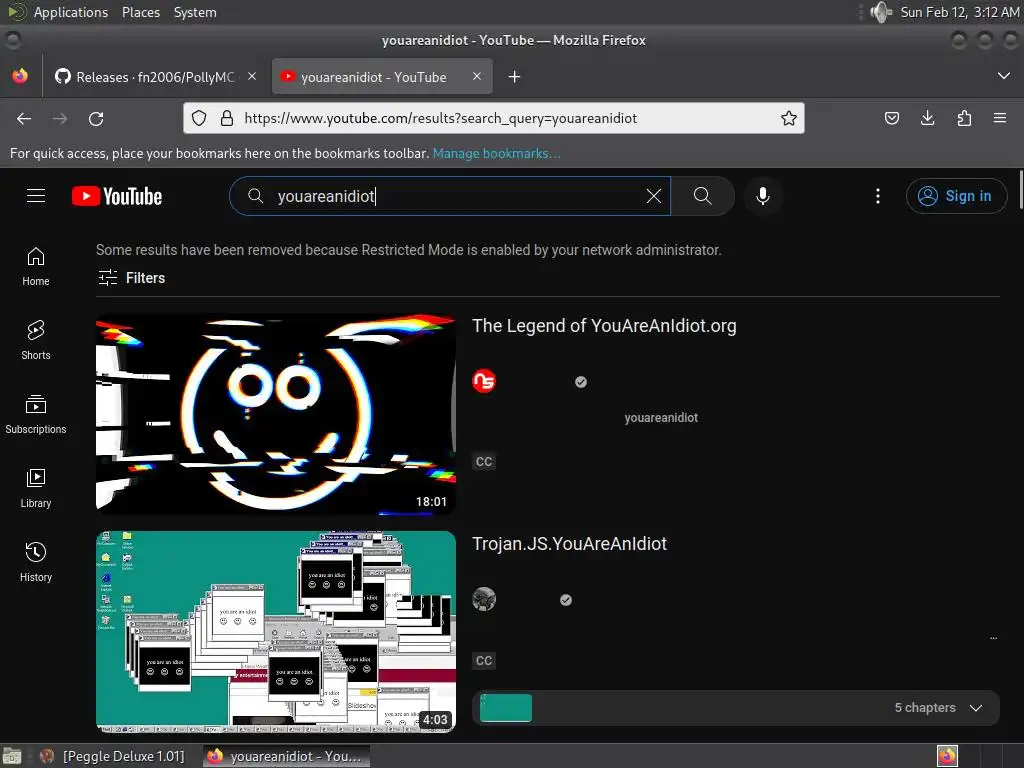Go back with Firefox back arrow

click(24, 118)
